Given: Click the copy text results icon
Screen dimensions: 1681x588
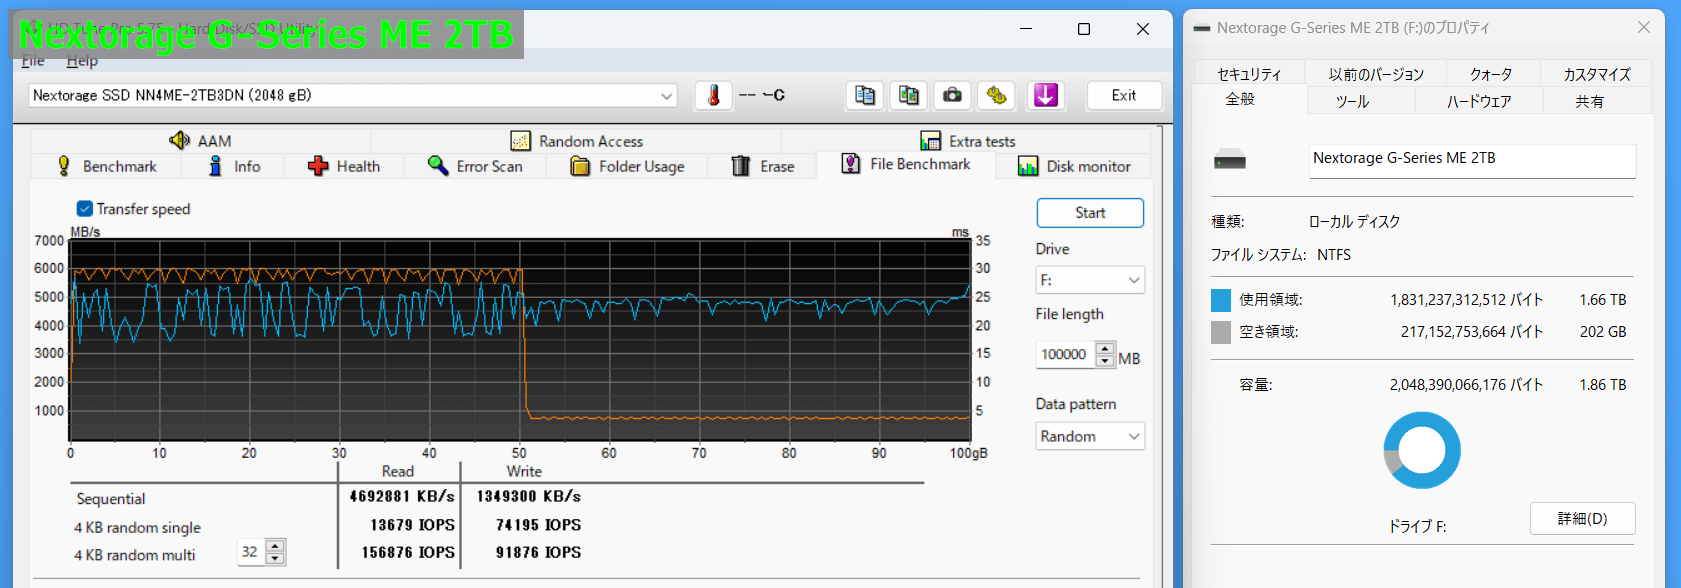Looking at the screenshot, I should pos(865,95).
